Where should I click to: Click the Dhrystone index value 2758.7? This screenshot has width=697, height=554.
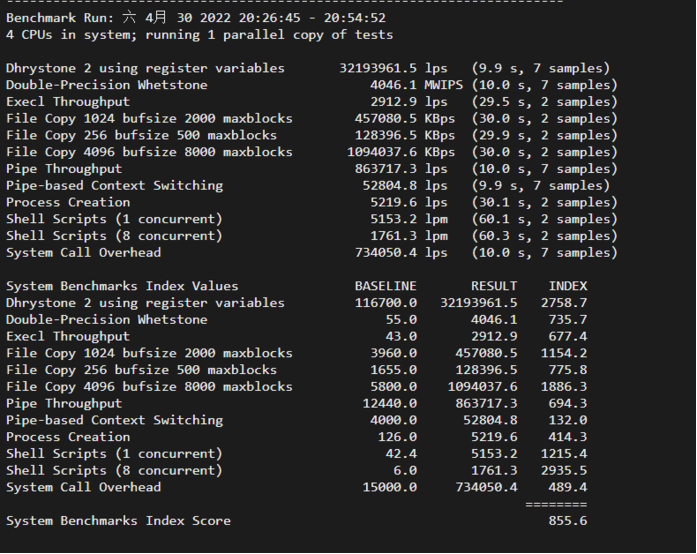(x=564, y=303)
